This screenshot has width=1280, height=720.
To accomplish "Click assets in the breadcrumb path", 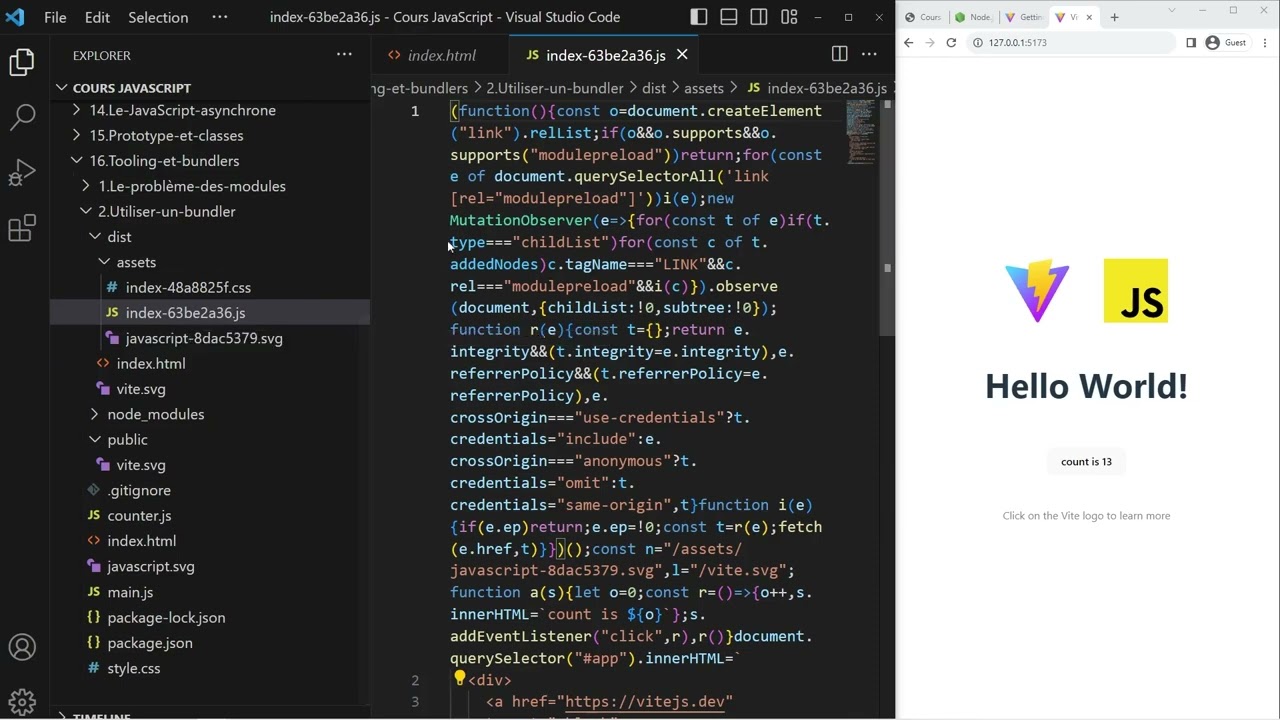I will (x=704, y=88).
